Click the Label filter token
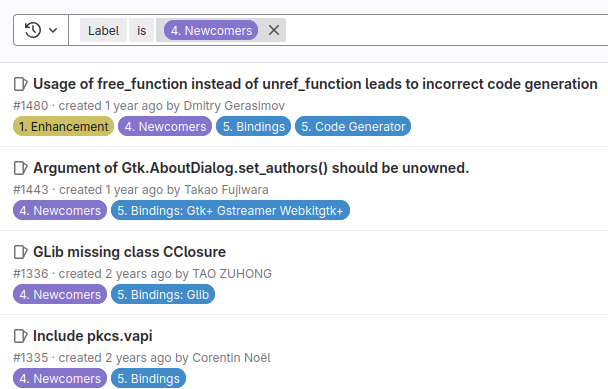This screenshot has height=389, width=608. click(103, 30)
